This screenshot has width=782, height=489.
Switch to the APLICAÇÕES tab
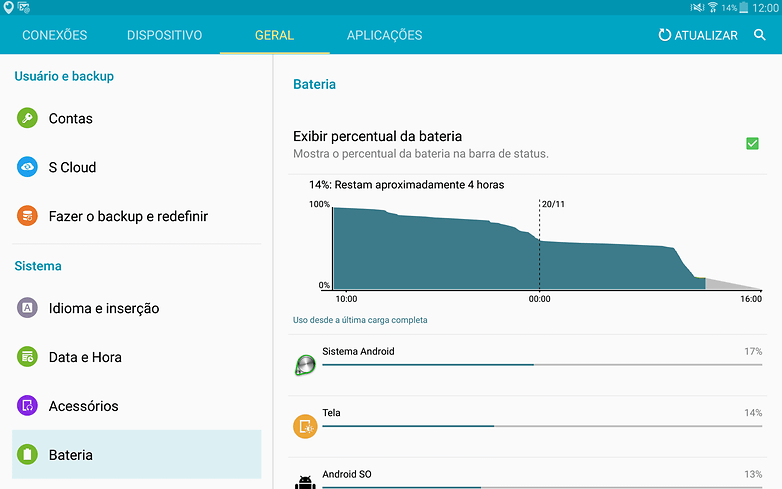coord(385,35)
